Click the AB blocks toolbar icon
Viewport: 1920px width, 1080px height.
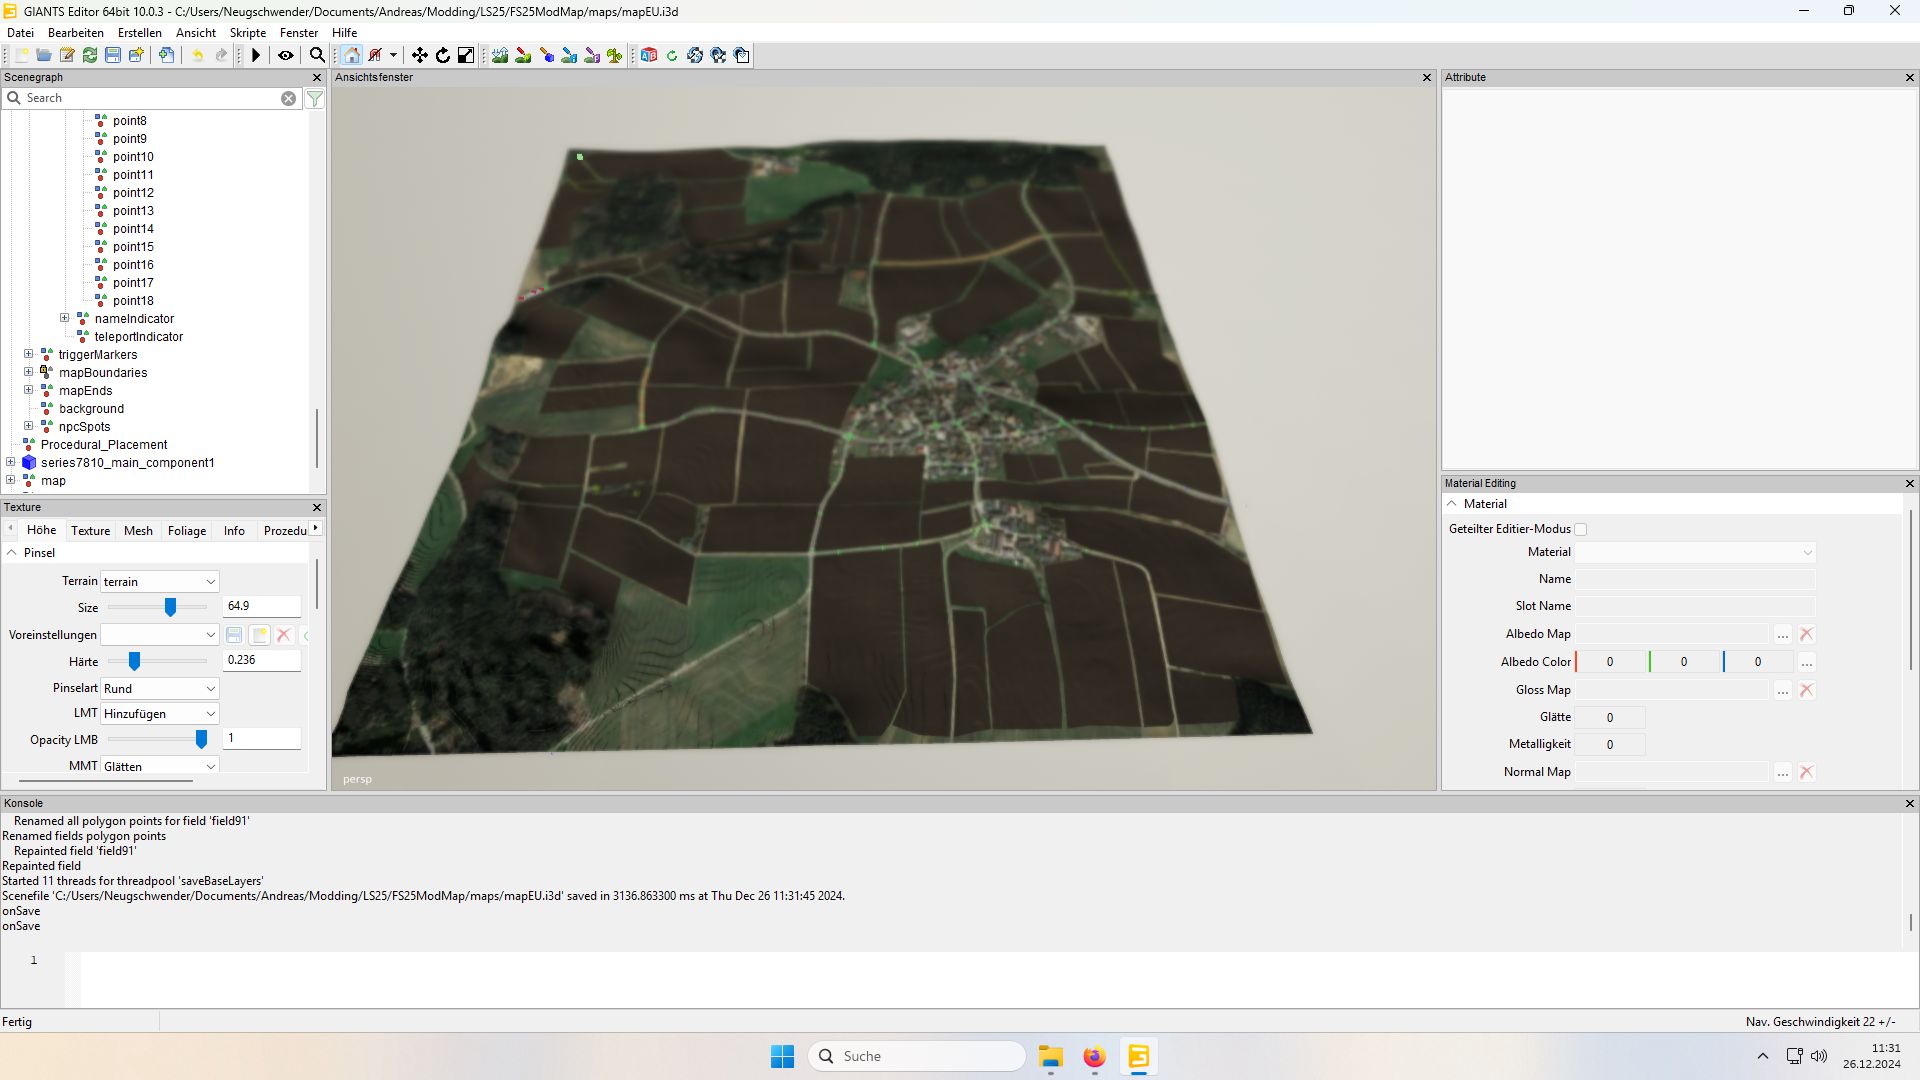649,55
